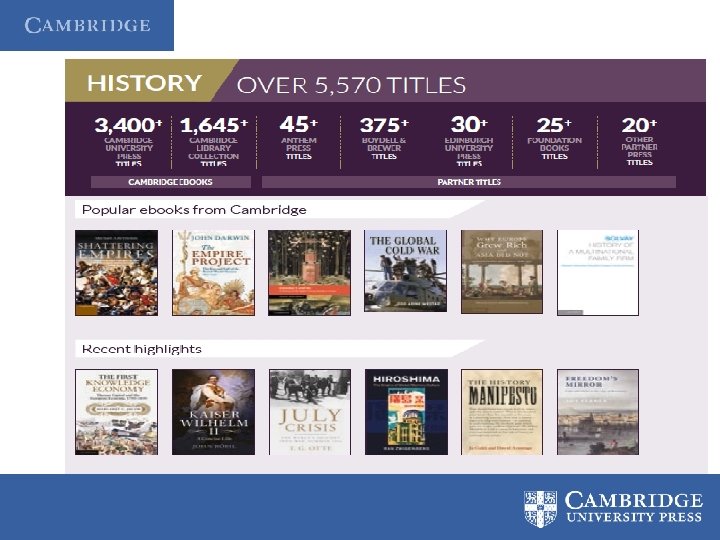Image resolution: width=720 pixels, height=540 pixels.
Task: Select the Hiroshima book cover
Action: (406, 412)
